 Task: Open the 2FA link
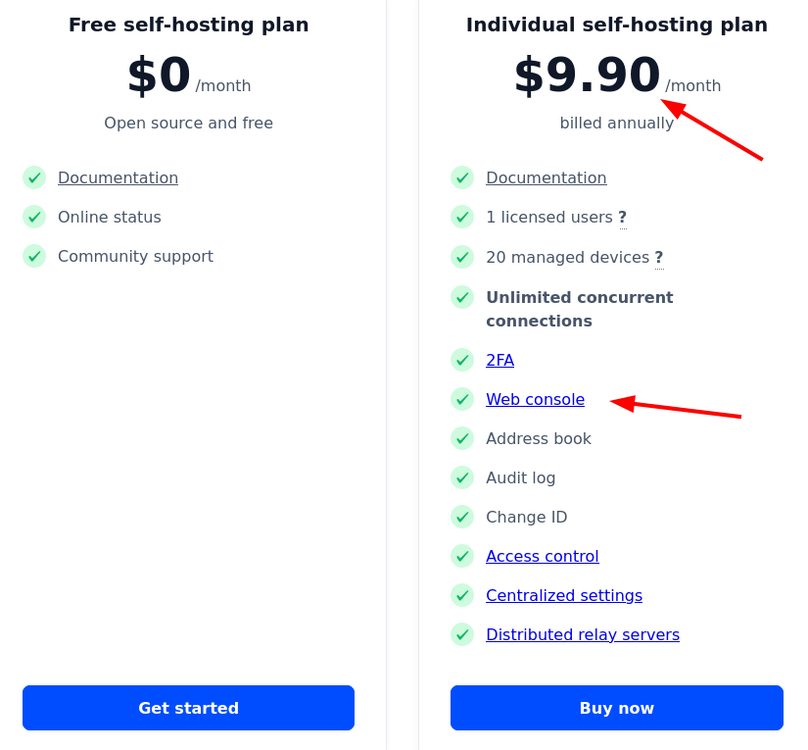[500, 360]
